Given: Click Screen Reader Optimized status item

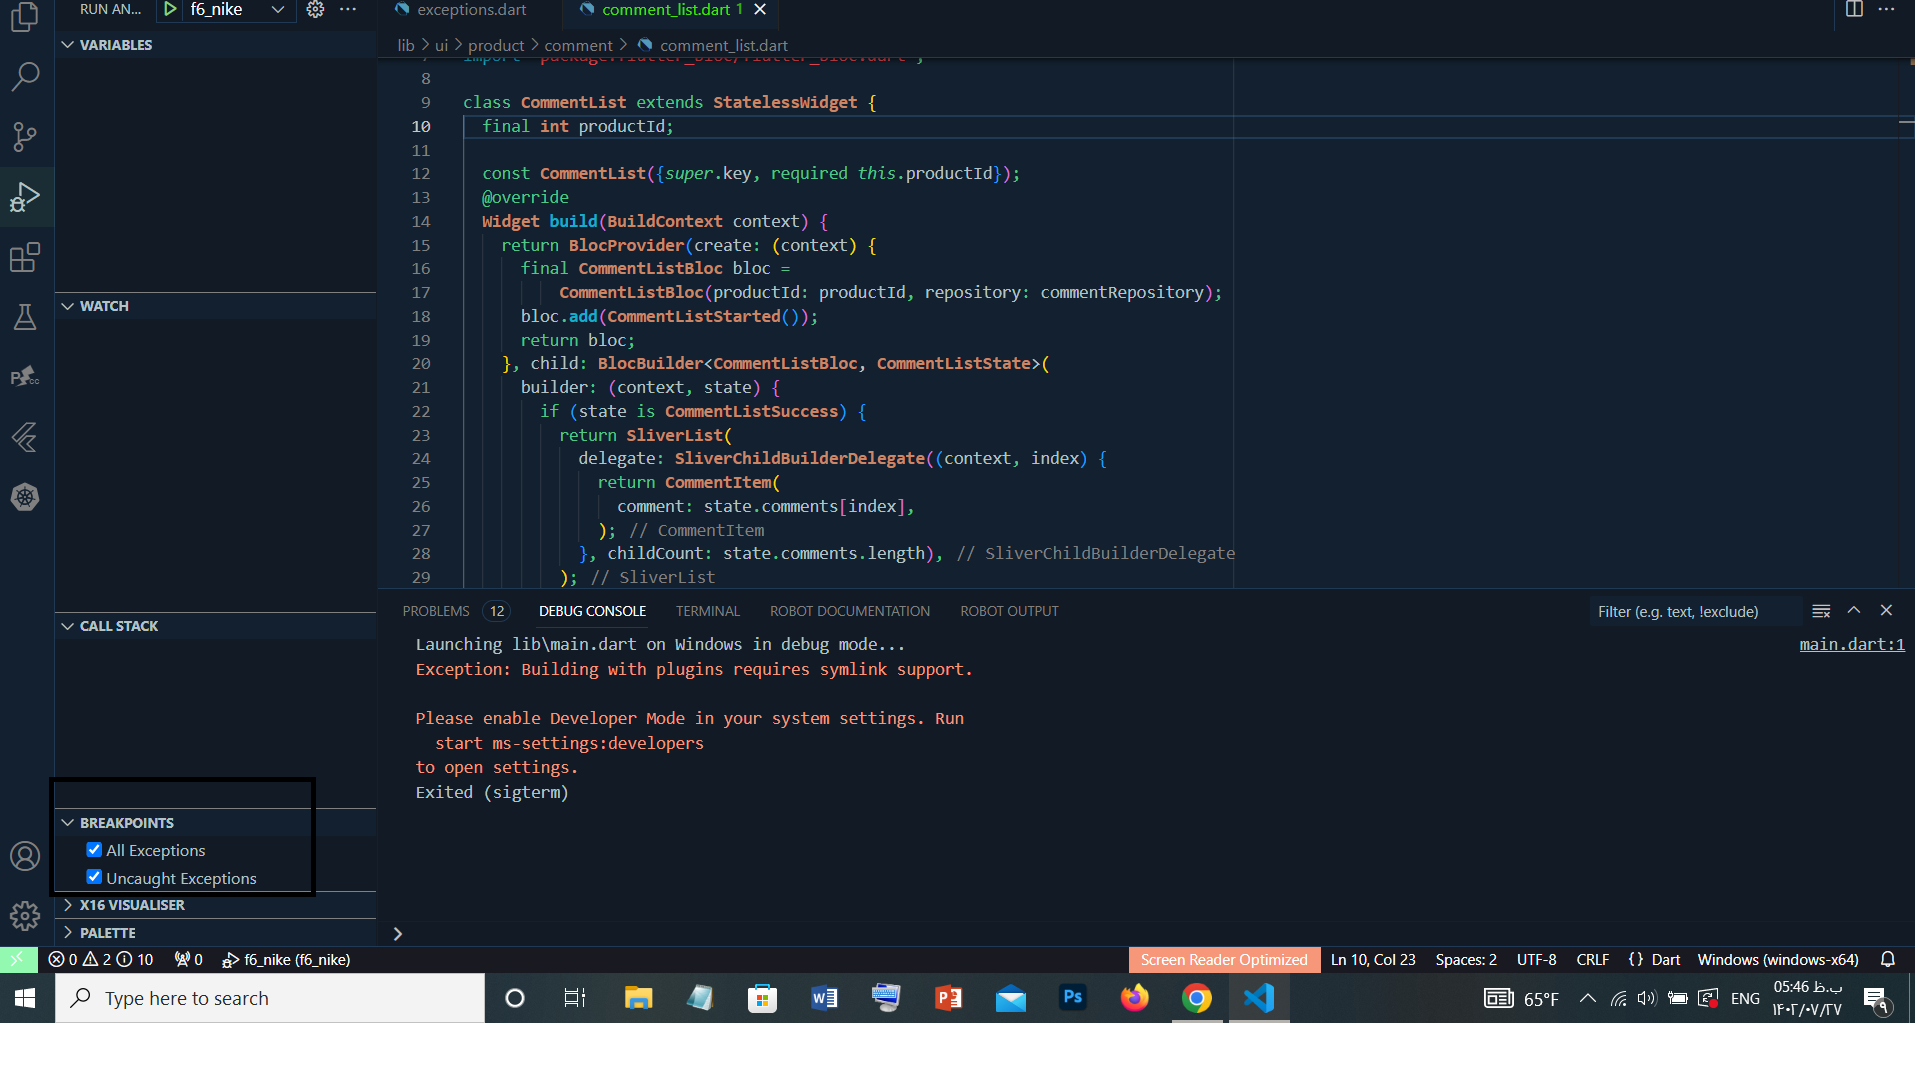Looking at the screenshot, I should click(1224, 959).
